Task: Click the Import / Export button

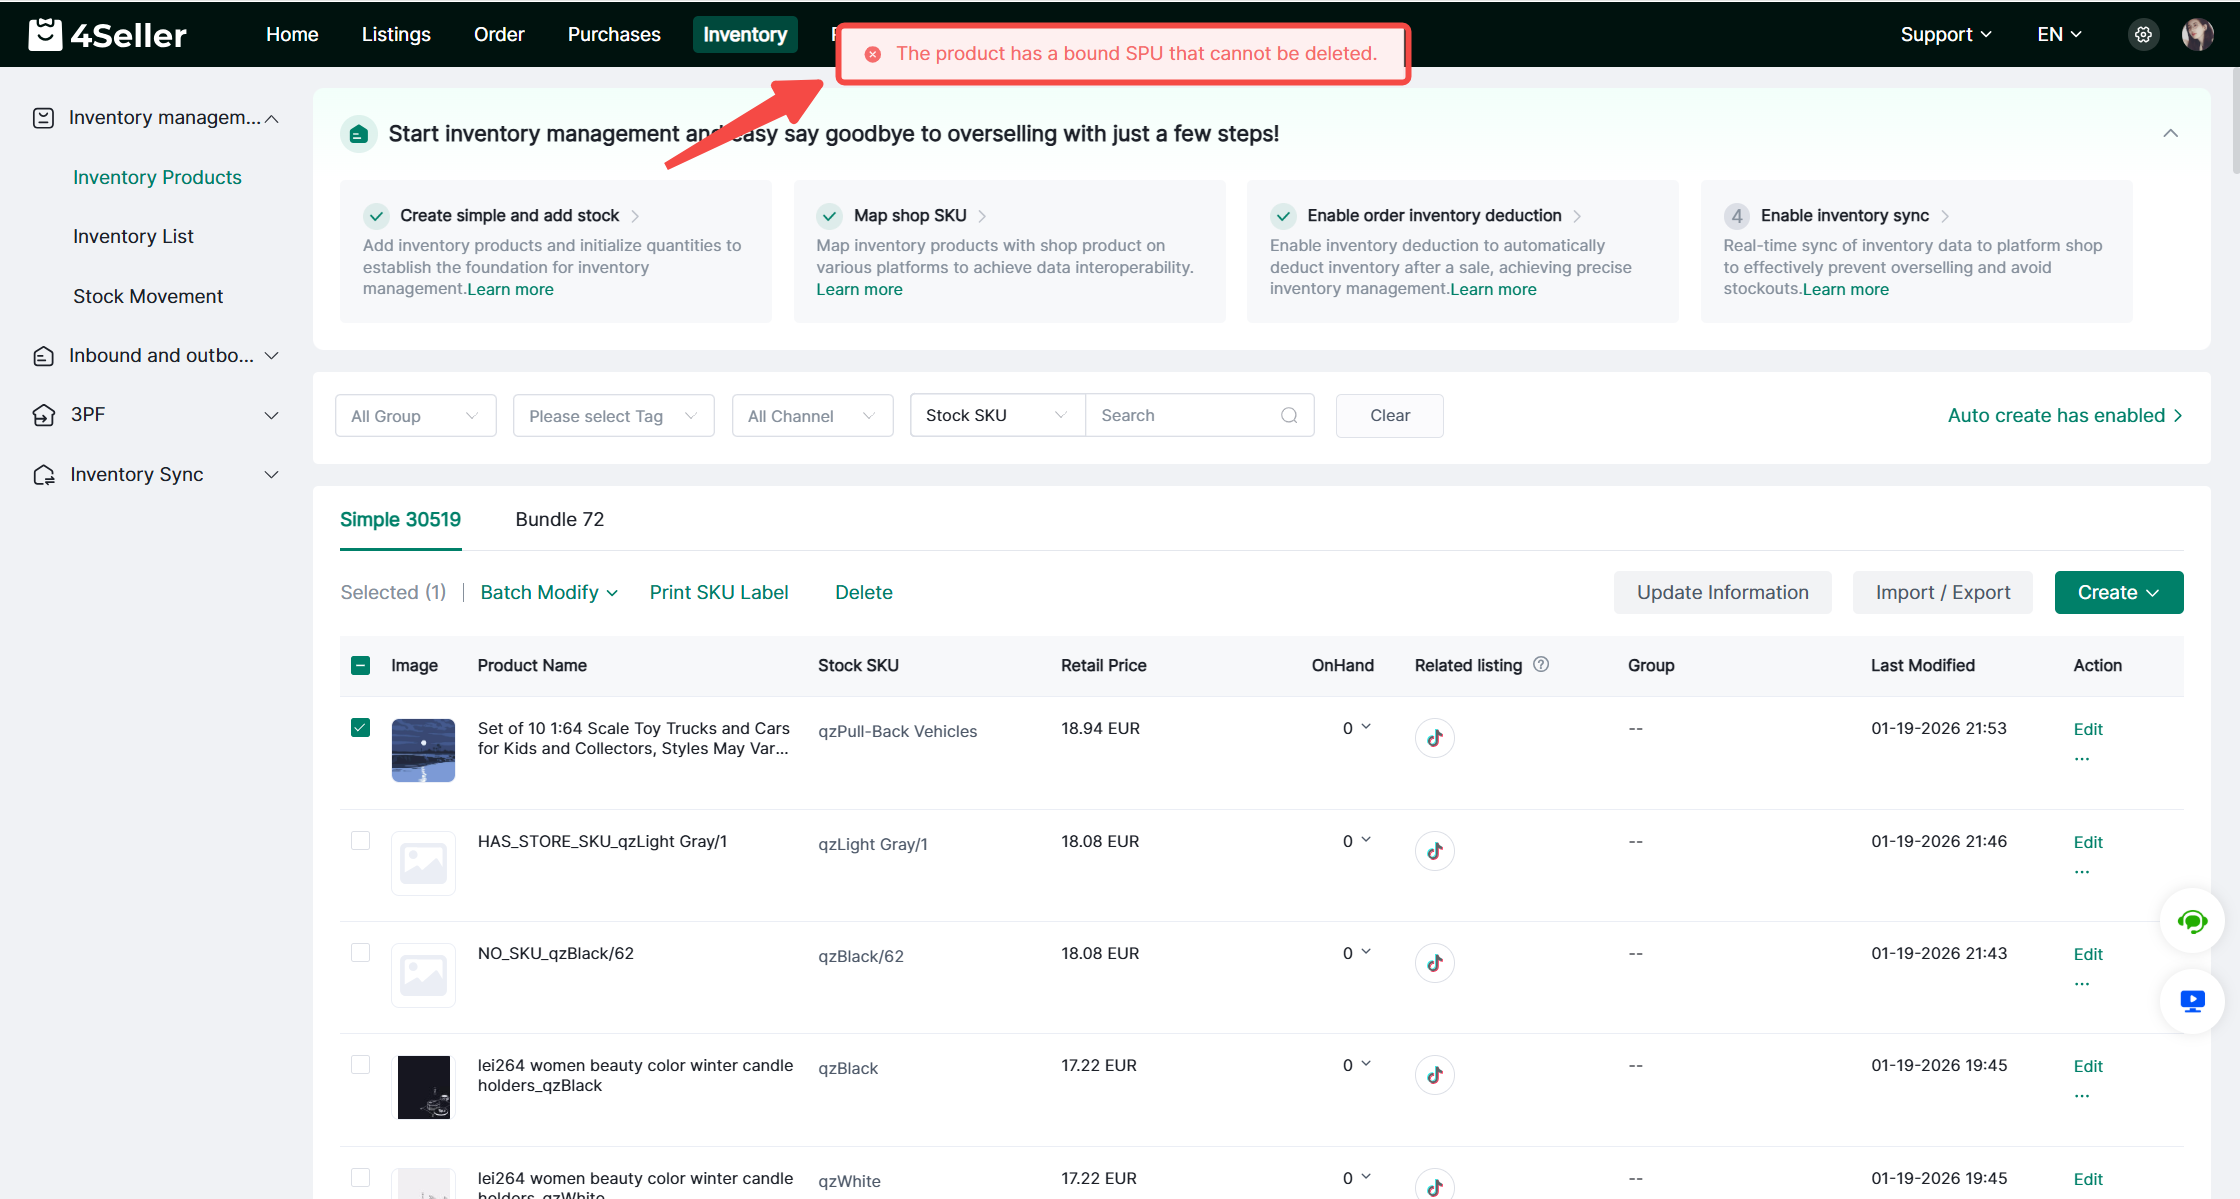Action: (x=1942, y=593)
